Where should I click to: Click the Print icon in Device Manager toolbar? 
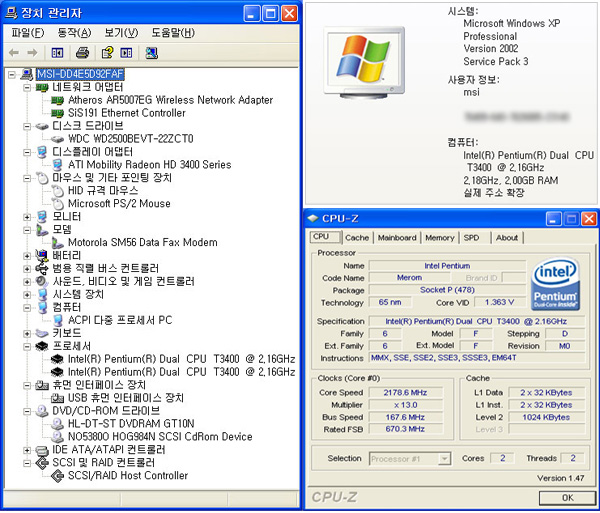(82, 52)
